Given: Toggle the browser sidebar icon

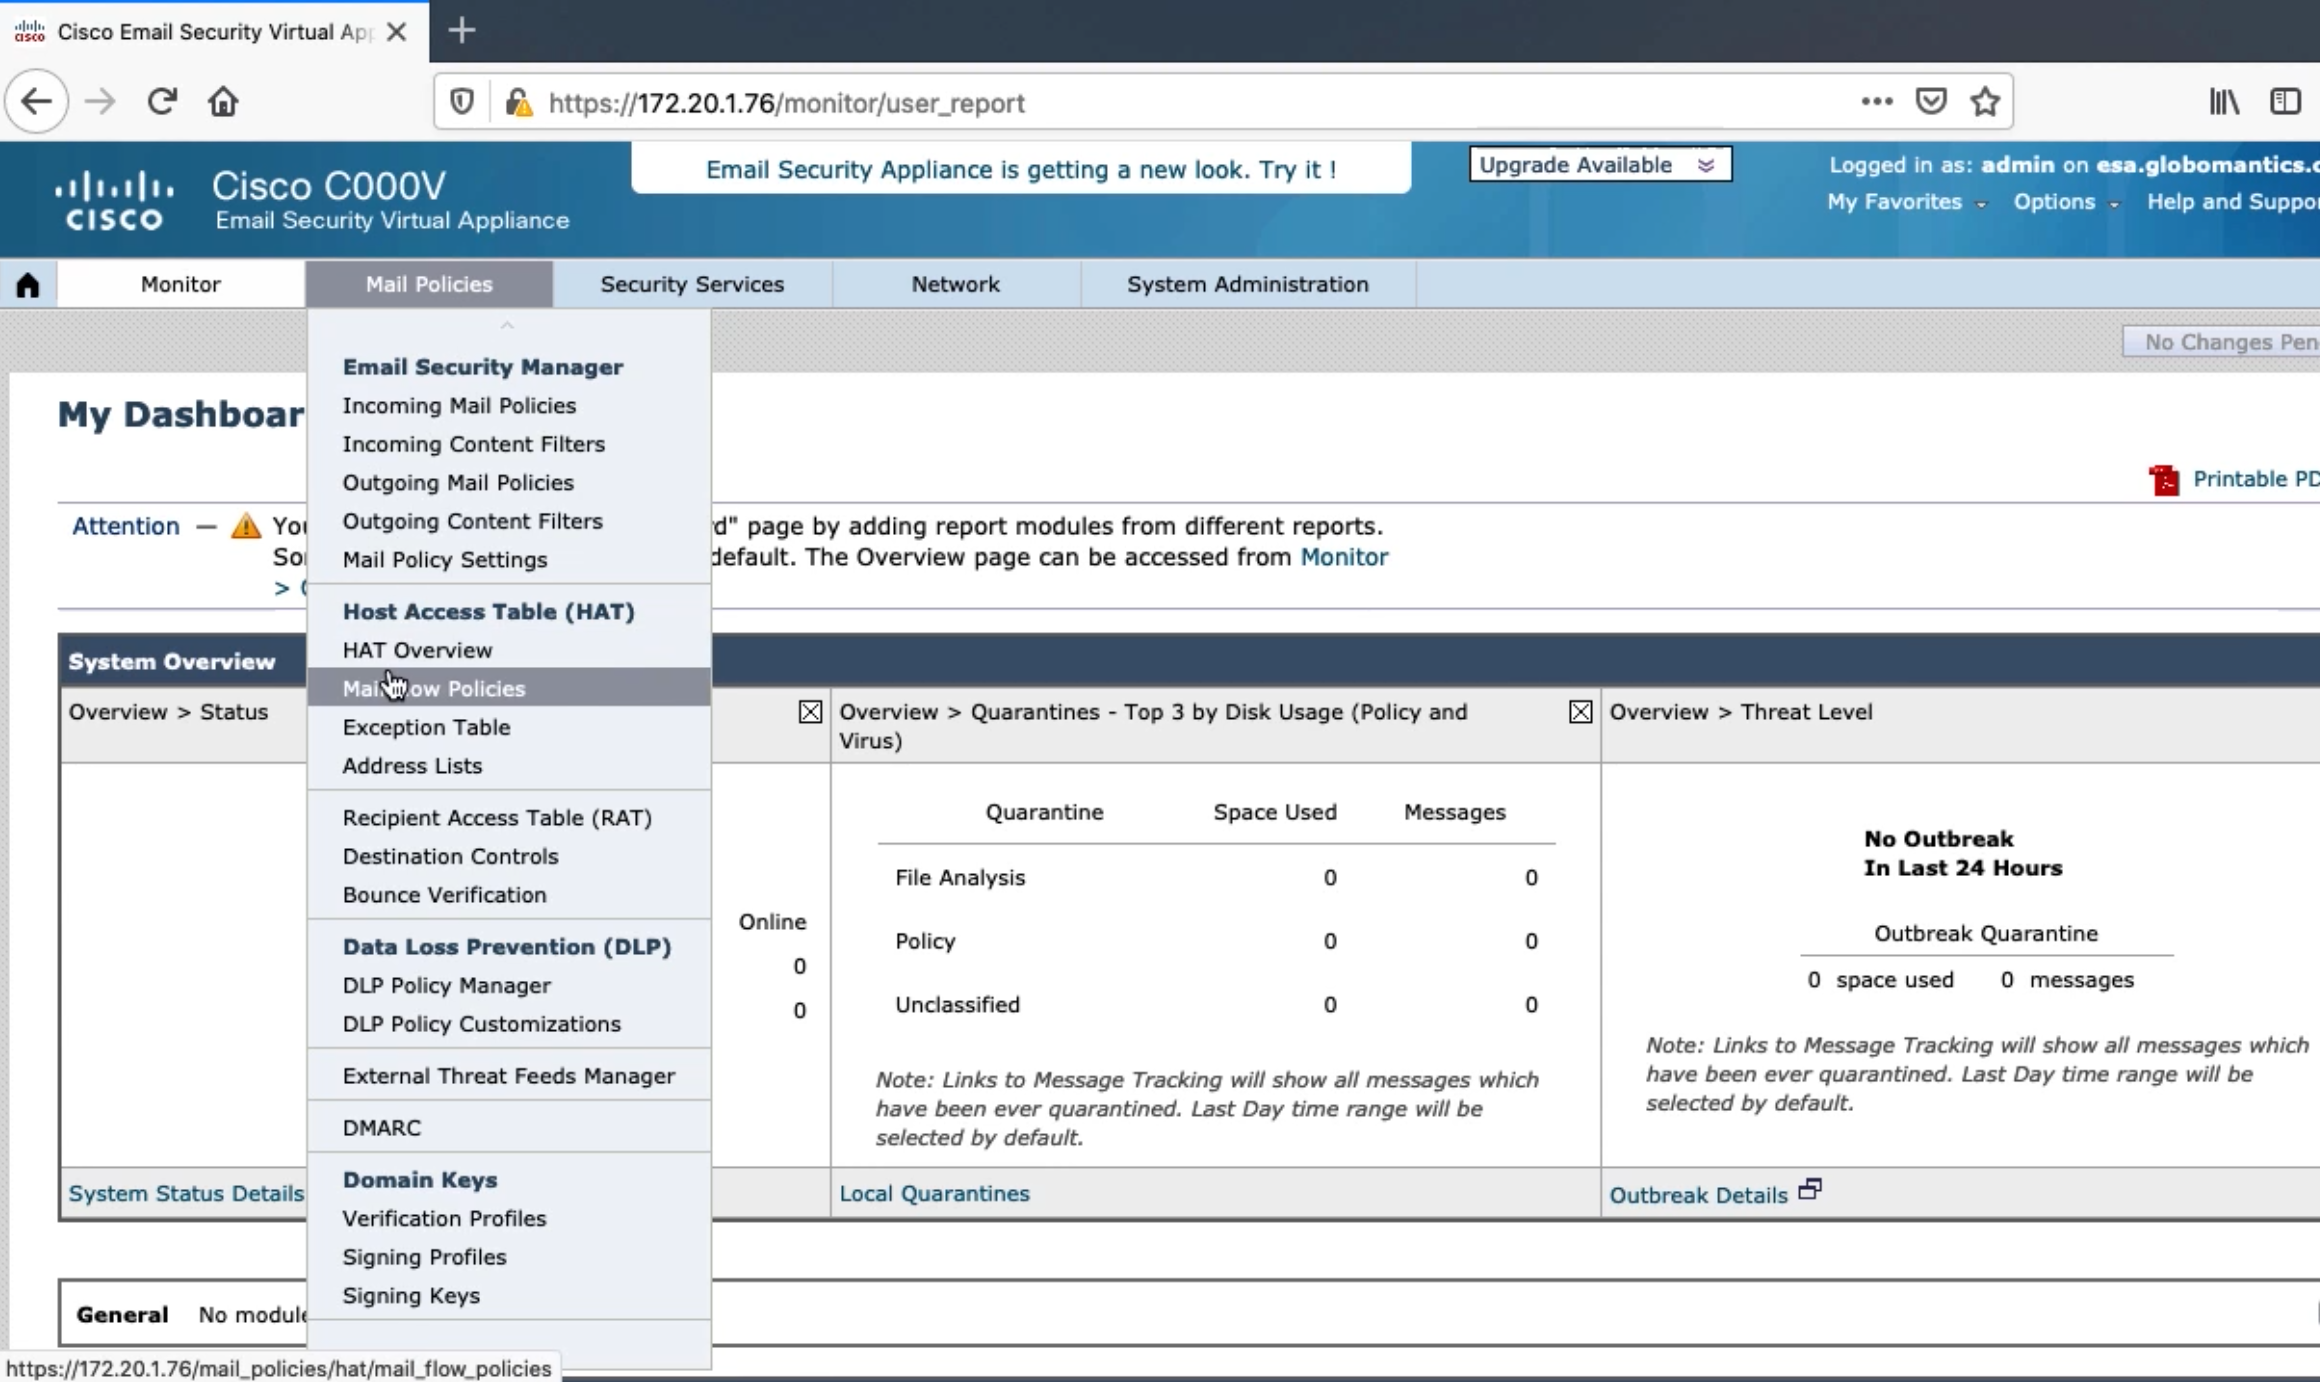Looking at the screenshot, I should pos(2285,101).
